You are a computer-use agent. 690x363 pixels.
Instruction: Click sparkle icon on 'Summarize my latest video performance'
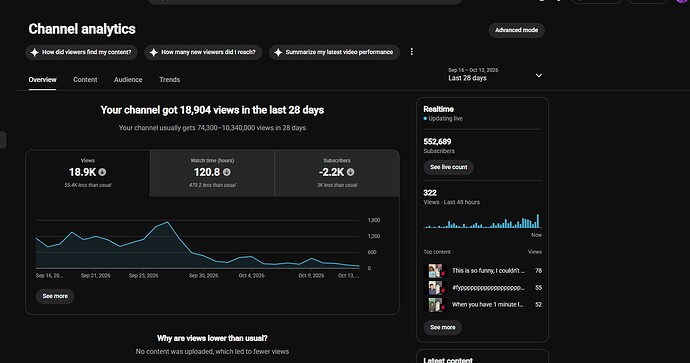(278, 52)
